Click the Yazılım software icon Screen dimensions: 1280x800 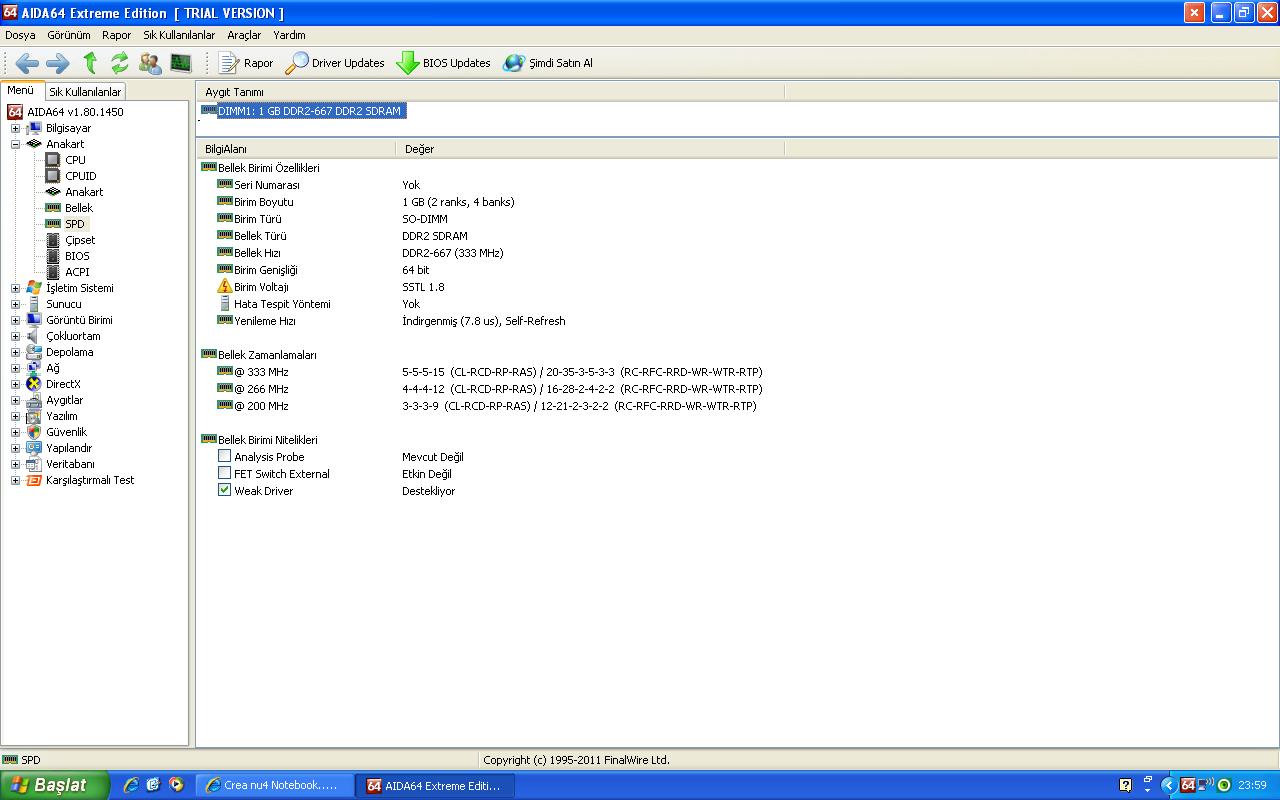(34, 416)
